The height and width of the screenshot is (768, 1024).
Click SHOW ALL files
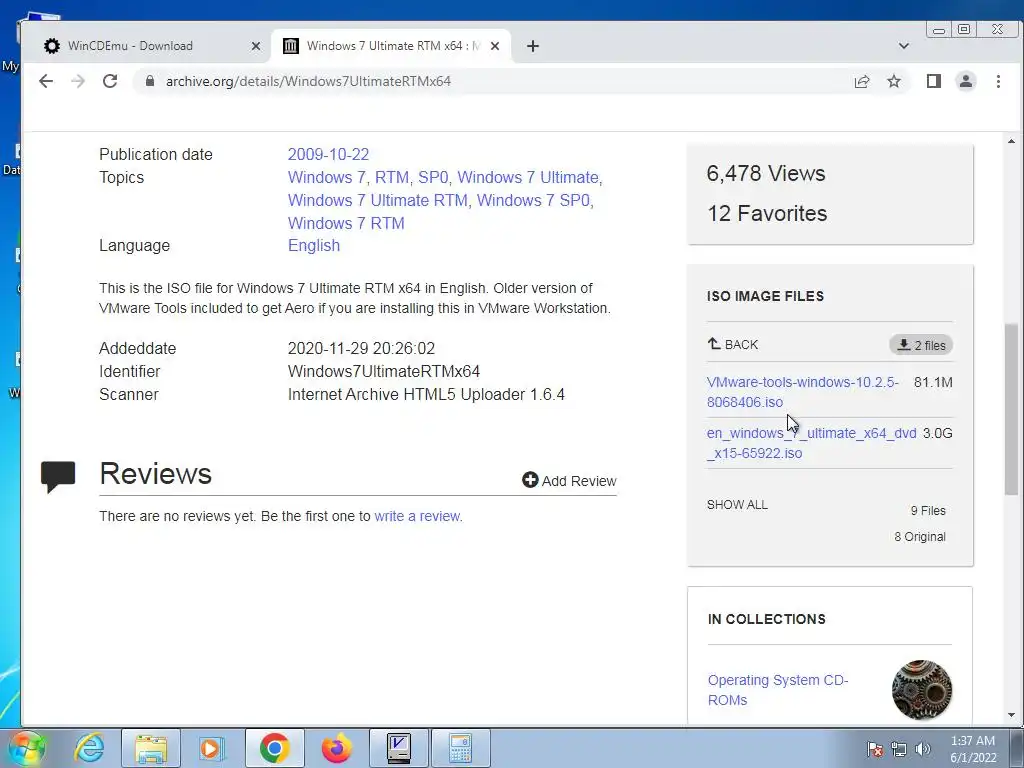pos(737,504)
